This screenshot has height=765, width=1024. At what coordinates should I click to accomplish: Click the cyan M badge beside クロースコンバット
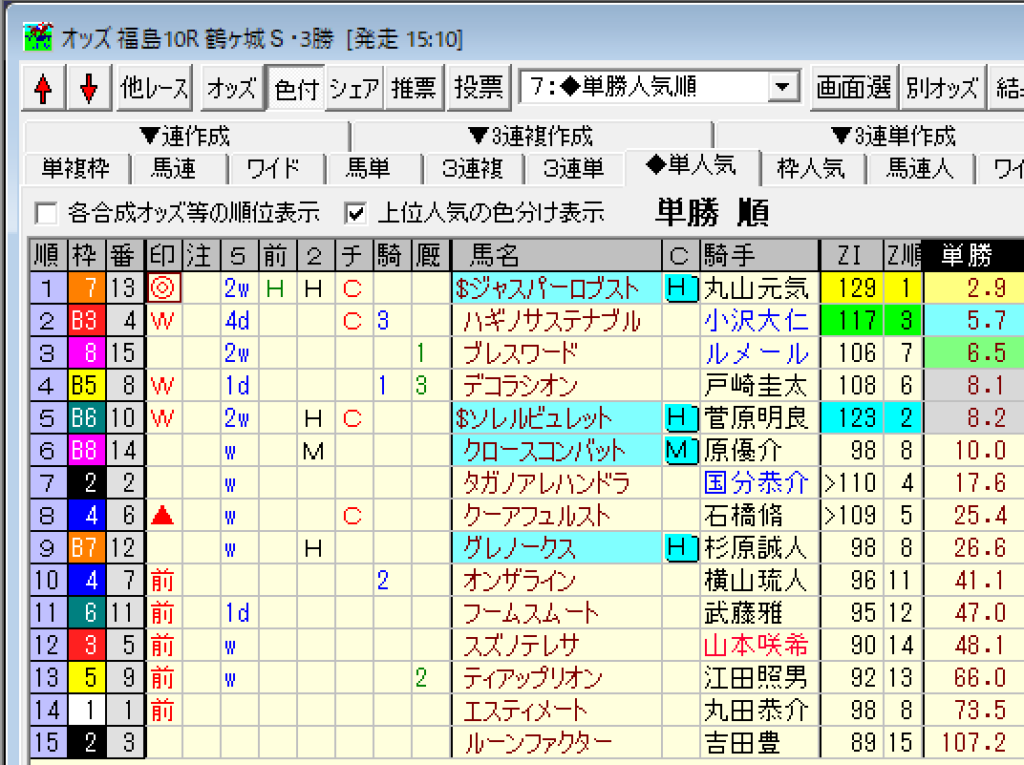680,451
